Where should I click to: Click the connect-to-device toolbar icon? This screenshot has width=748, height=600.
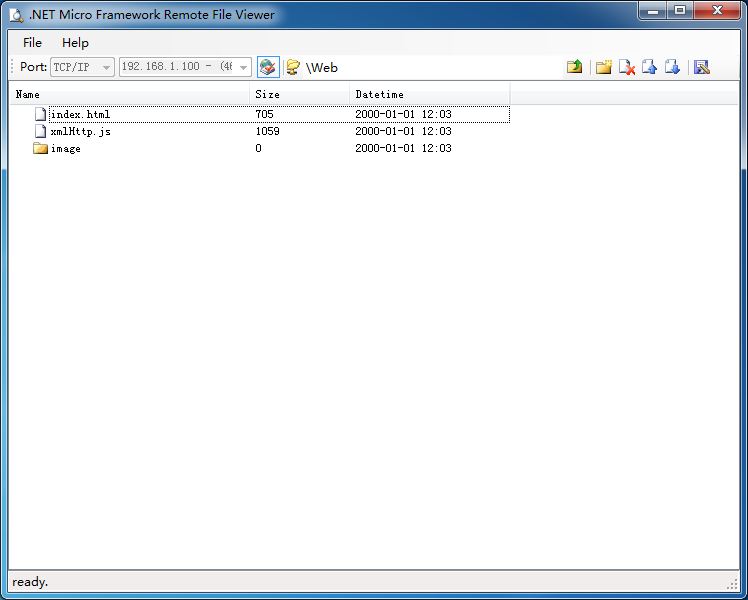click(x=268, y=67)
